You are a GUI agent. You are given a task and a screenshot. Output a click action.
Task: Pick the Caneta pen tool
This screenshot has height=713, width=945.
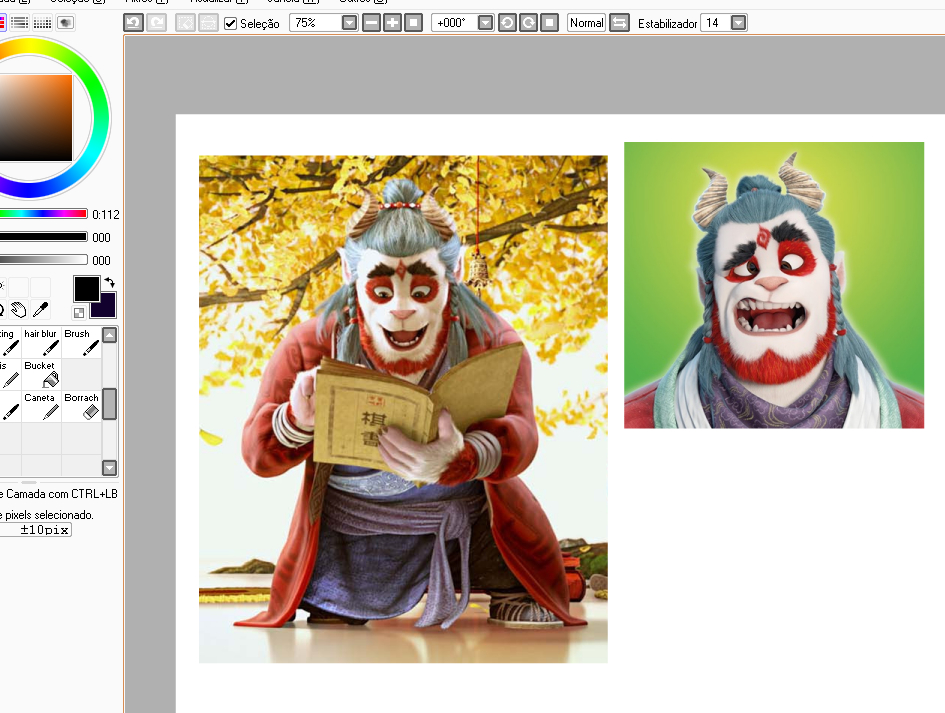tap(40, 406)
